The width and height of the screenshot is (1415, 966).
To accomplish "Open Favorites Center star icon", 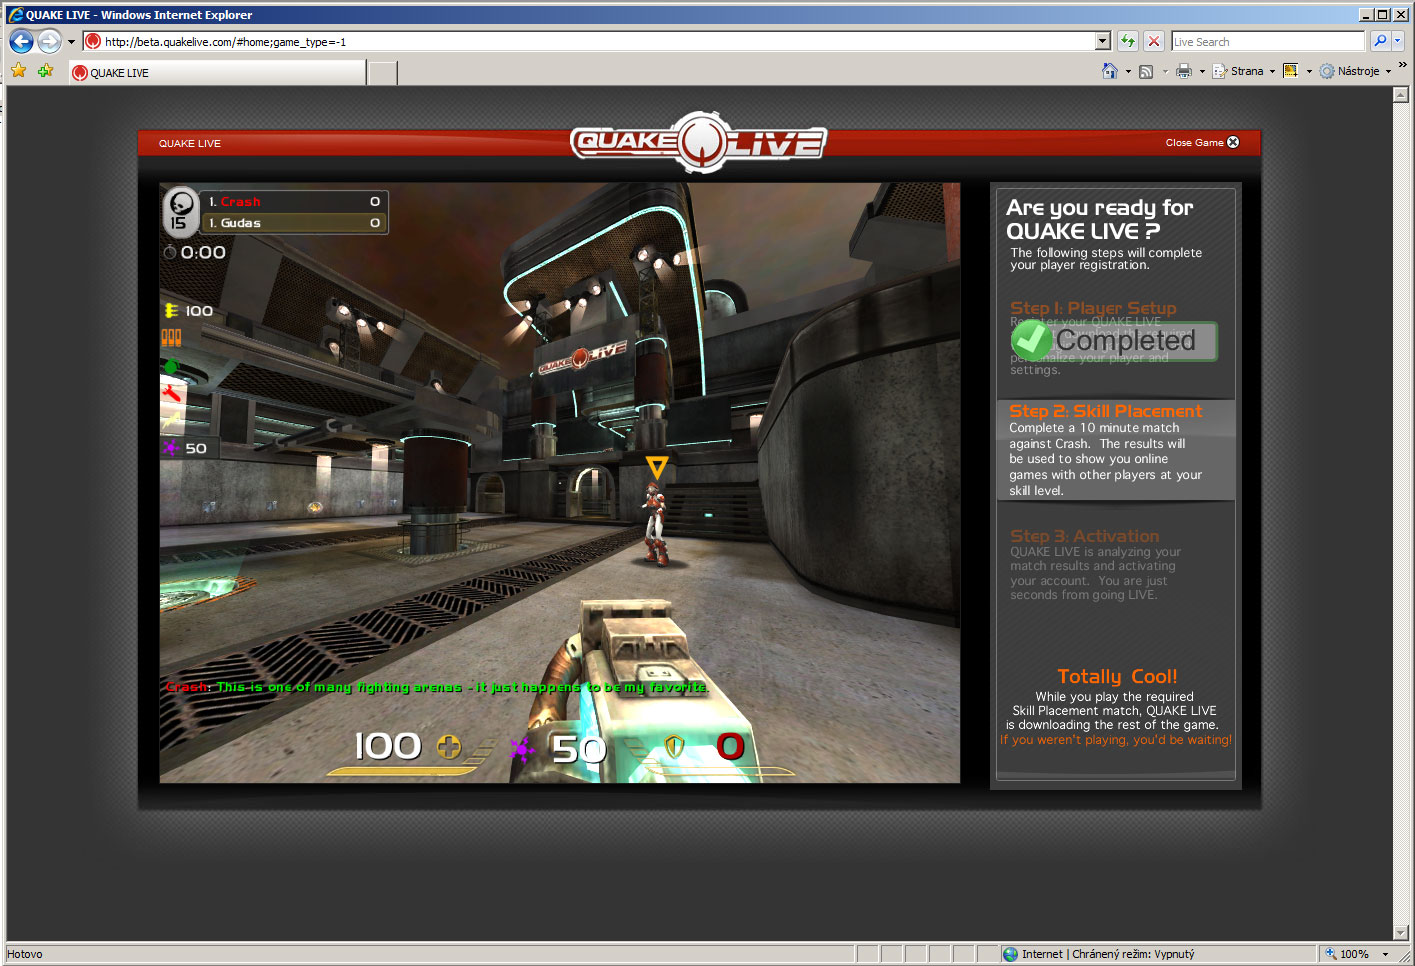I will (19, 71).
